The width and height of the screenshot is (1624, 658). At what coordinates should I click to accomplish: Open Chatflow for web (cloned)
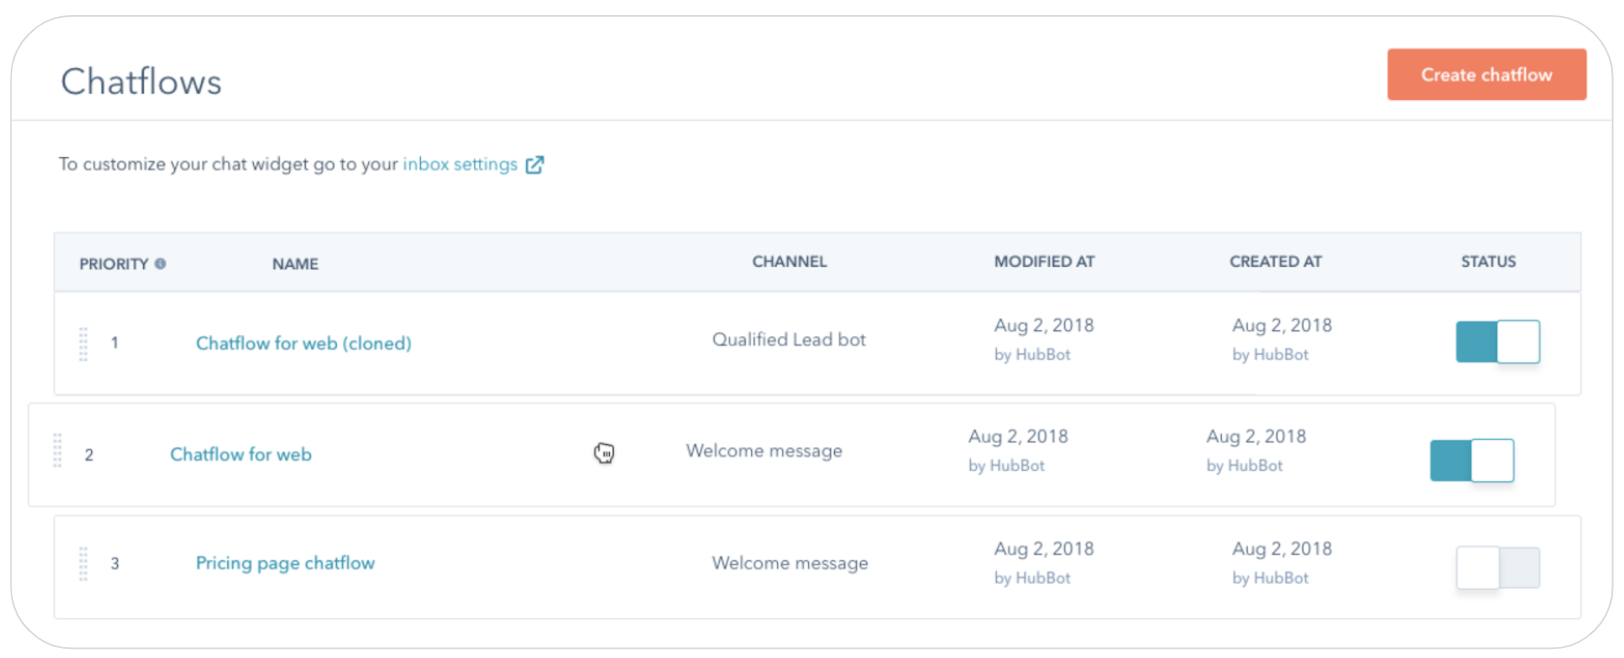pos(303,343)
